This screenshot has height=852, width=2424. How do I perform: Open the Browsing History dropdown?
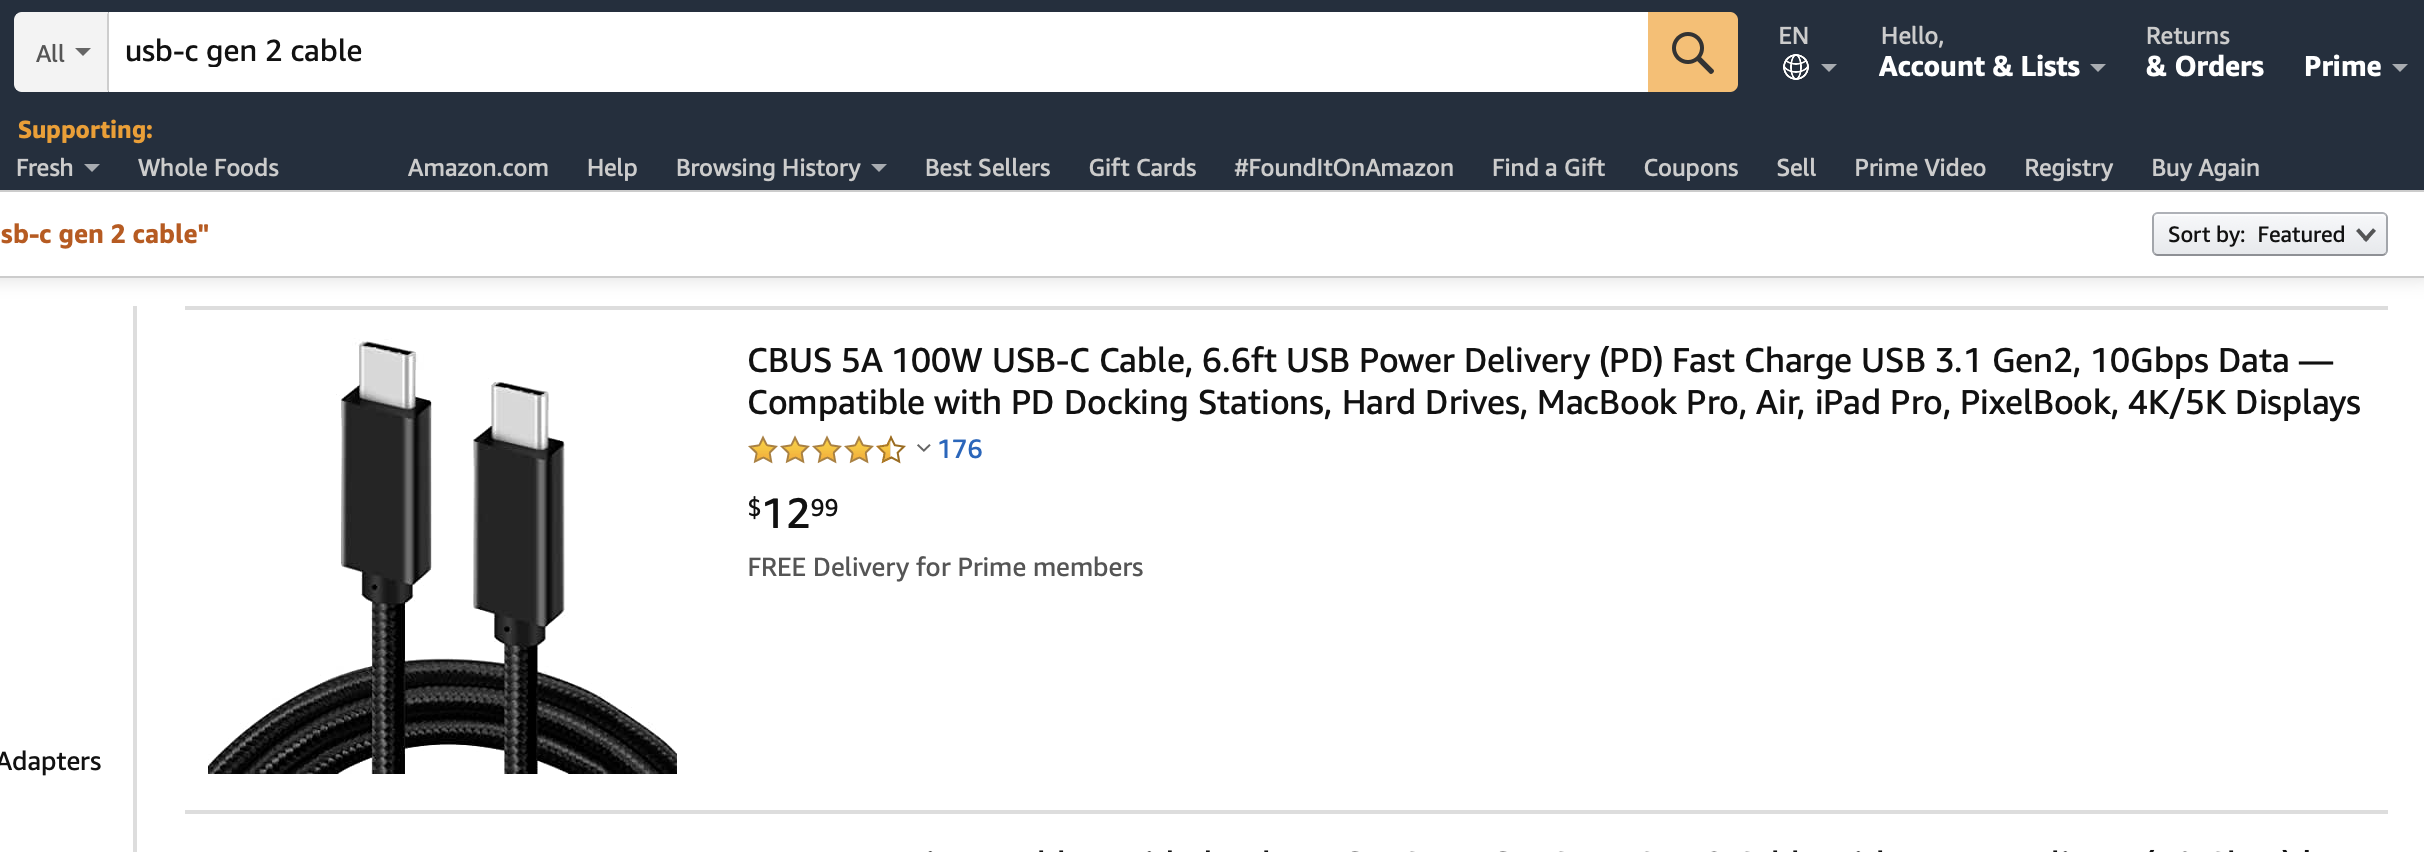click(780, 167)
